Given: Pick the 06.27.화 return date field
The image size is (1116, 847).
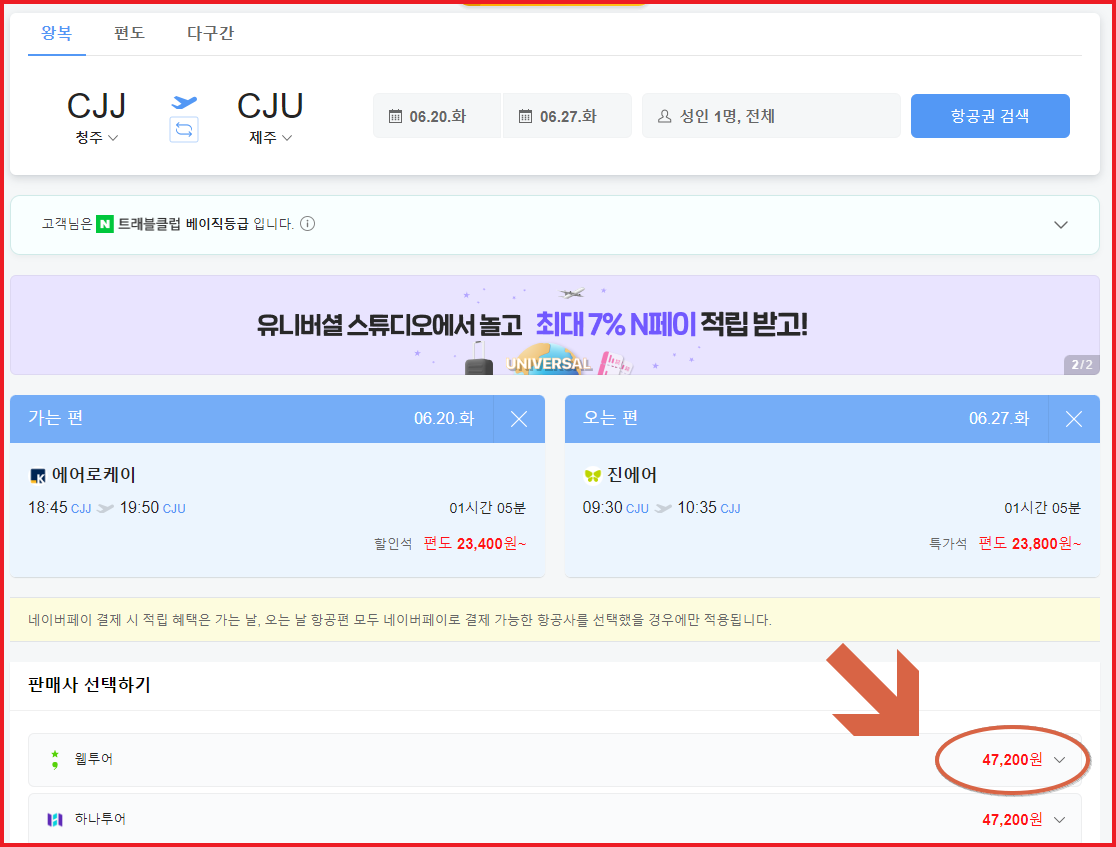Looking at the screenshot, I should pos(567,116).
